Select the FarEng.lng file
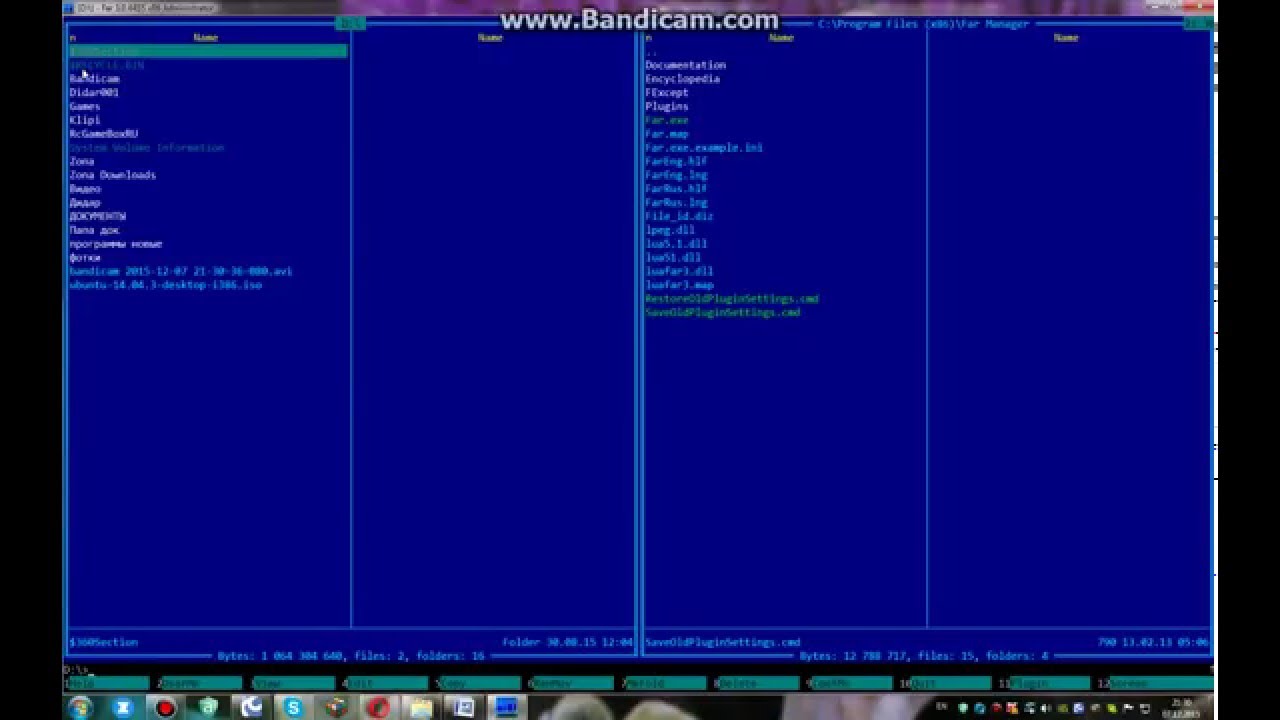1280x720 pixels. click(x=676, y=175)
